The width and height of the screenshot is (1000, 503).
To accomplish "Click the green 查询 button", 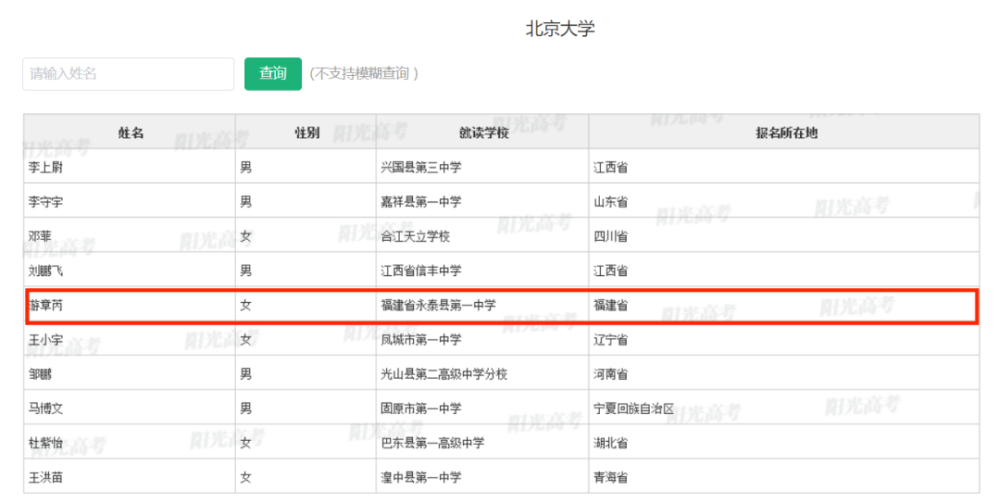I will pyautogui.click(x=273, y=73).
